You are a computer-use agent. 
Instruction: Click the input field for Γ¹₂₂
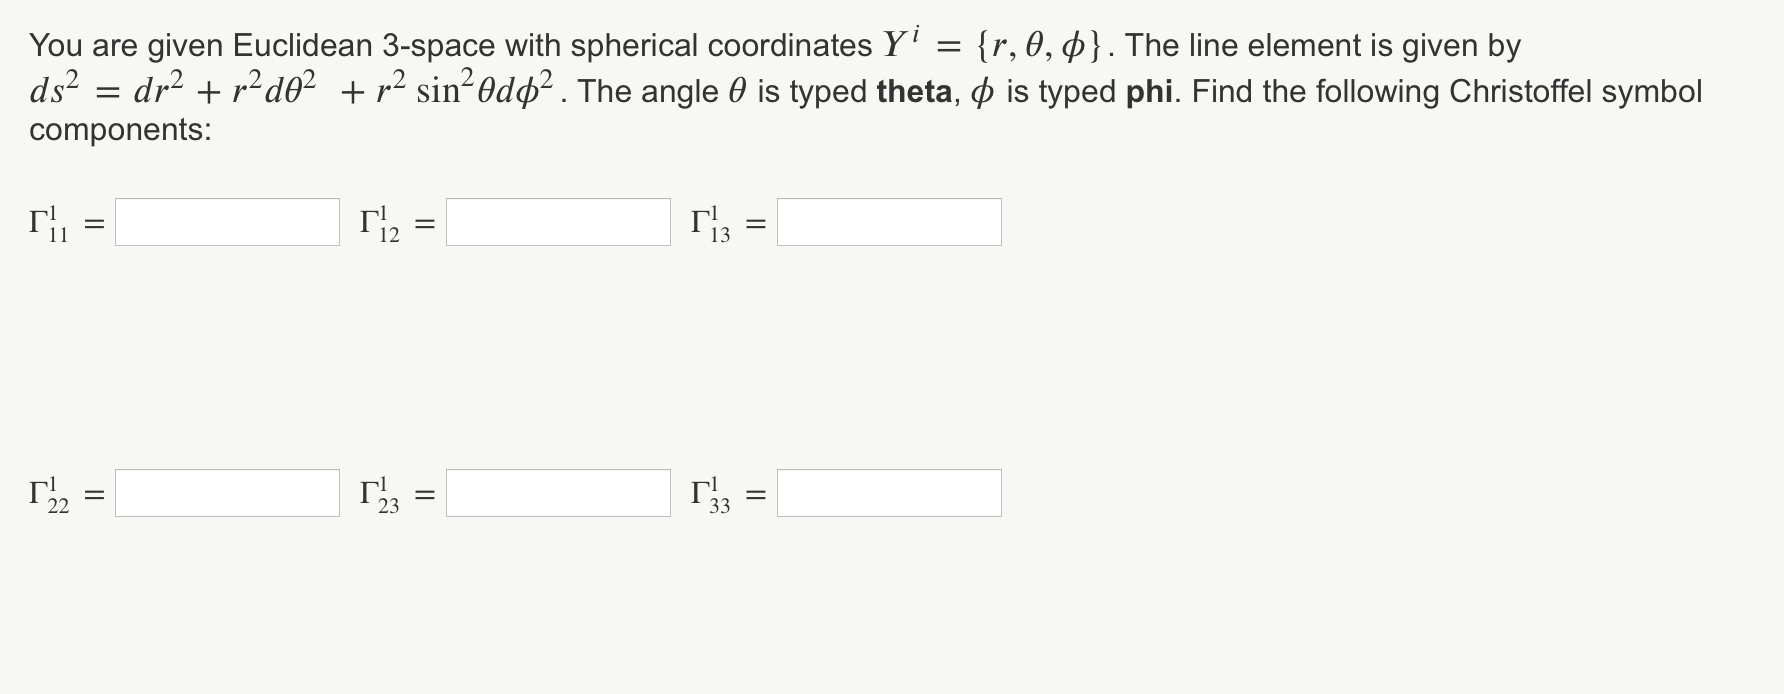tap(227, 492)
